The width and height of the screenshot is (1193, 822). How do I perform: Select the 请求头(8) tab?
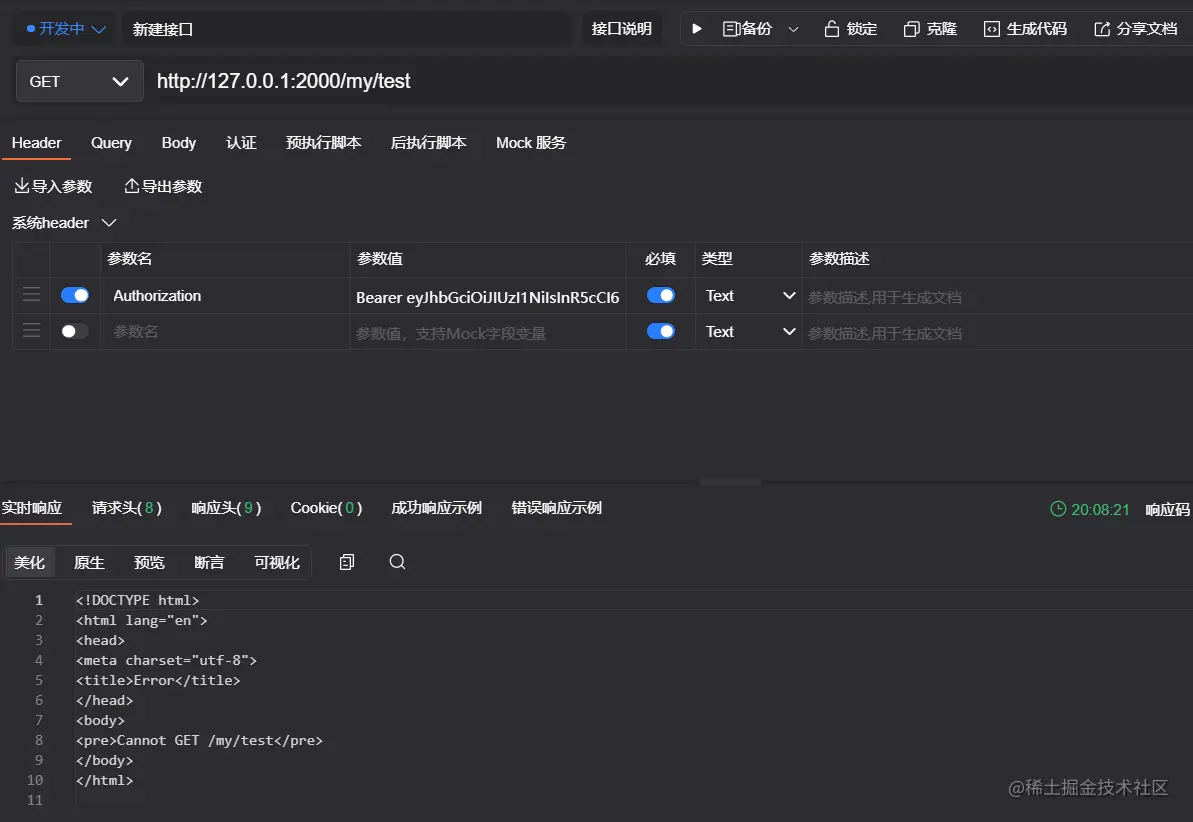(x=126, y=508)
